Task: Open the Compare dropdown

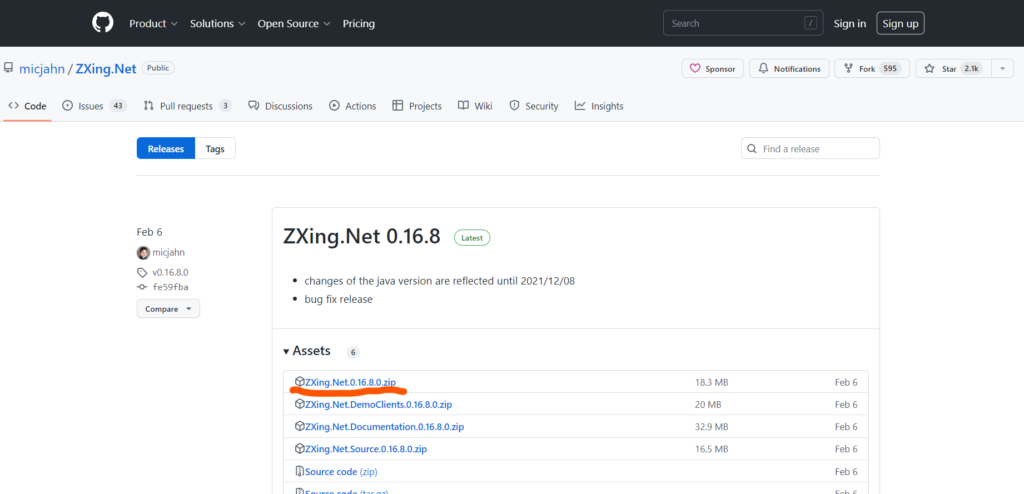Action: coord(168,308)
